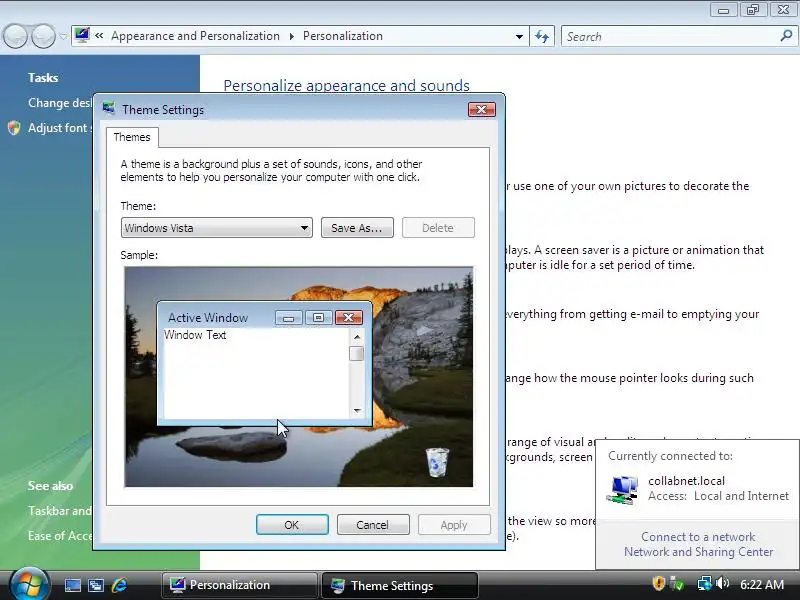The image size is (800, 600).
Task: Click the Window Text sample area
Action: (195, 335)
